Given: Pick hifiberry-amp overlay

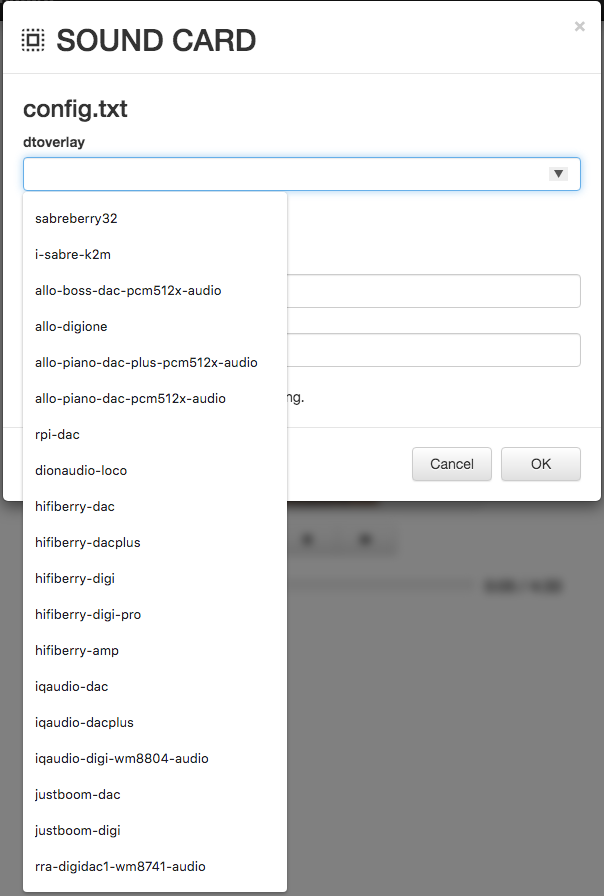Looking at the screenshot, I should coord(155,650).
